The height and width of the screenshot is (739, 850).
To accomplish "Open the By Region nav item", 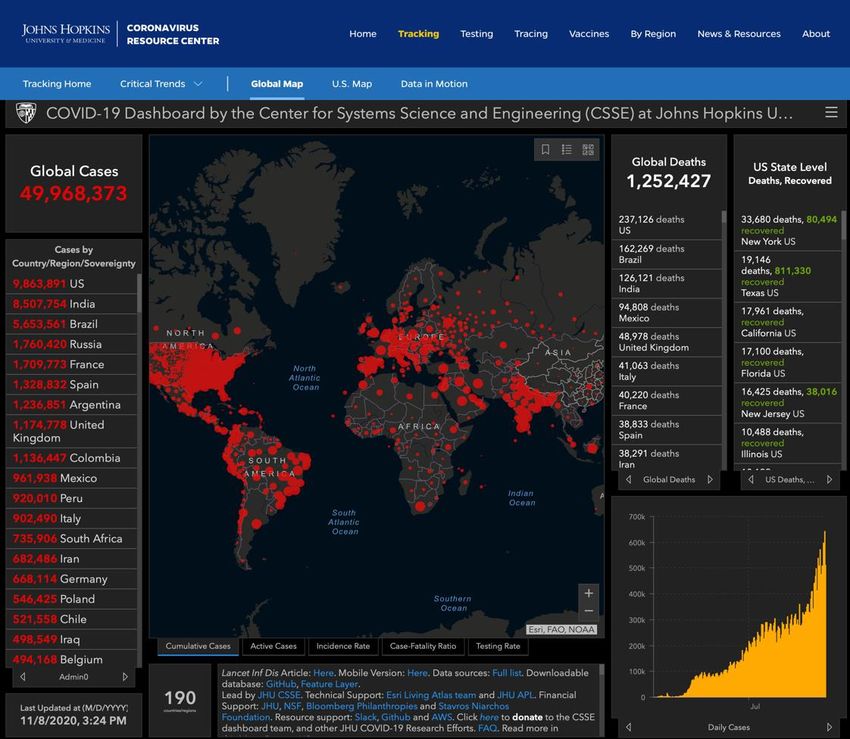I will [653, 34].
